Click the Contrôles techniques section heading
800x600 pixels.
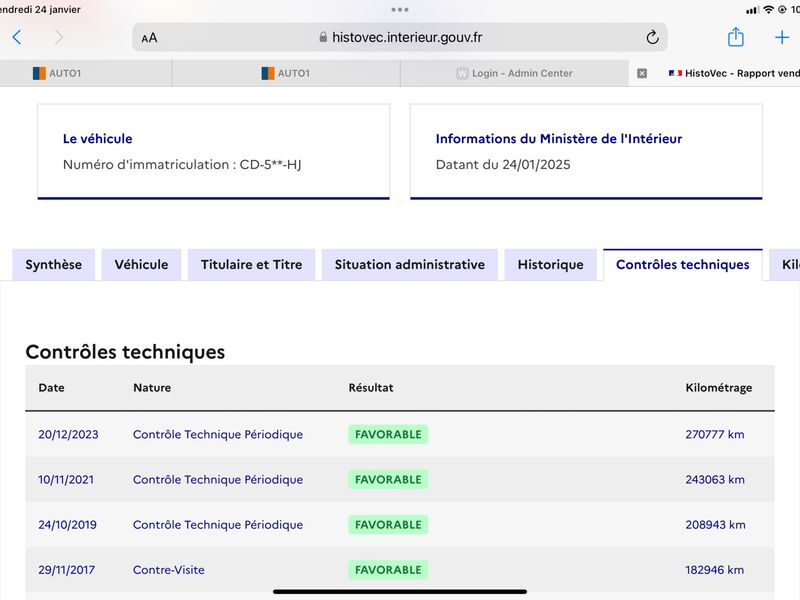click(x=125, y=352)
